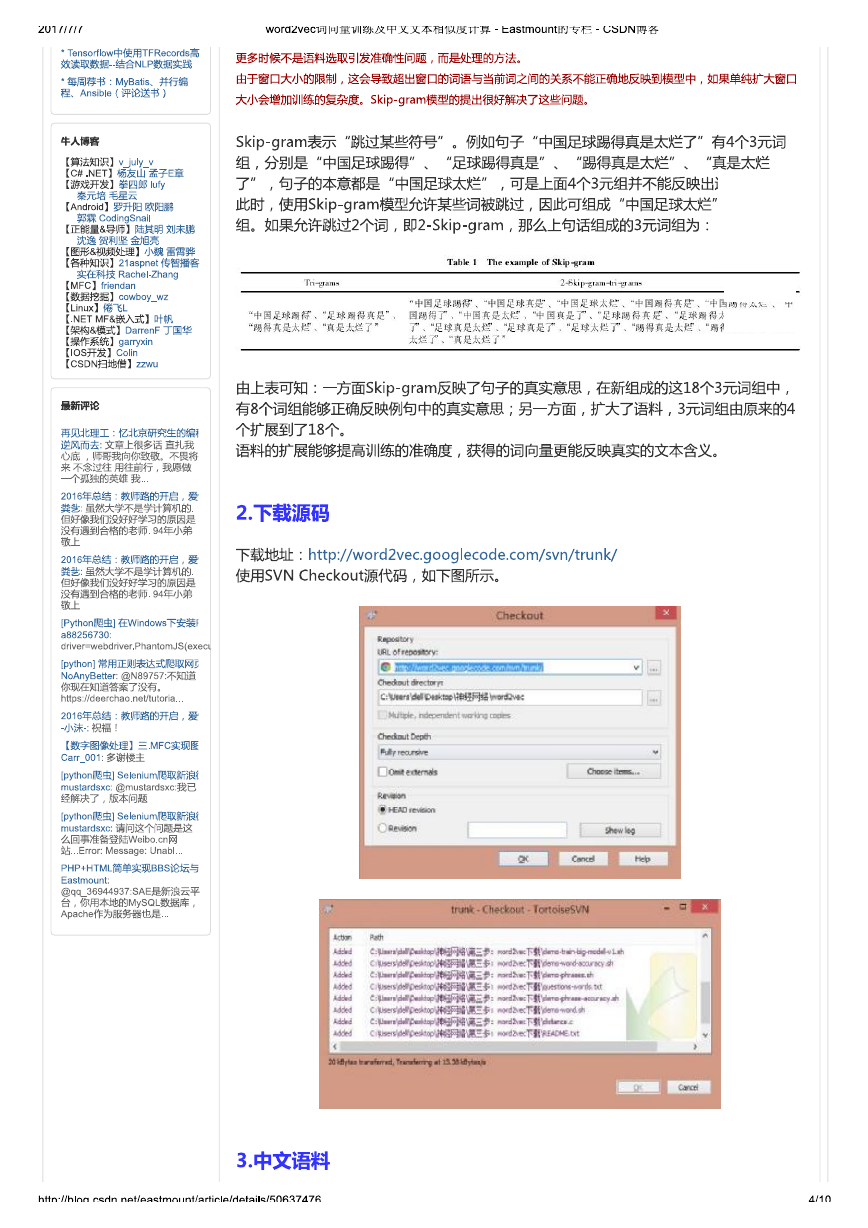Open the Carr_001 commenter link
Screen dimensions: 868x1228
81,758
